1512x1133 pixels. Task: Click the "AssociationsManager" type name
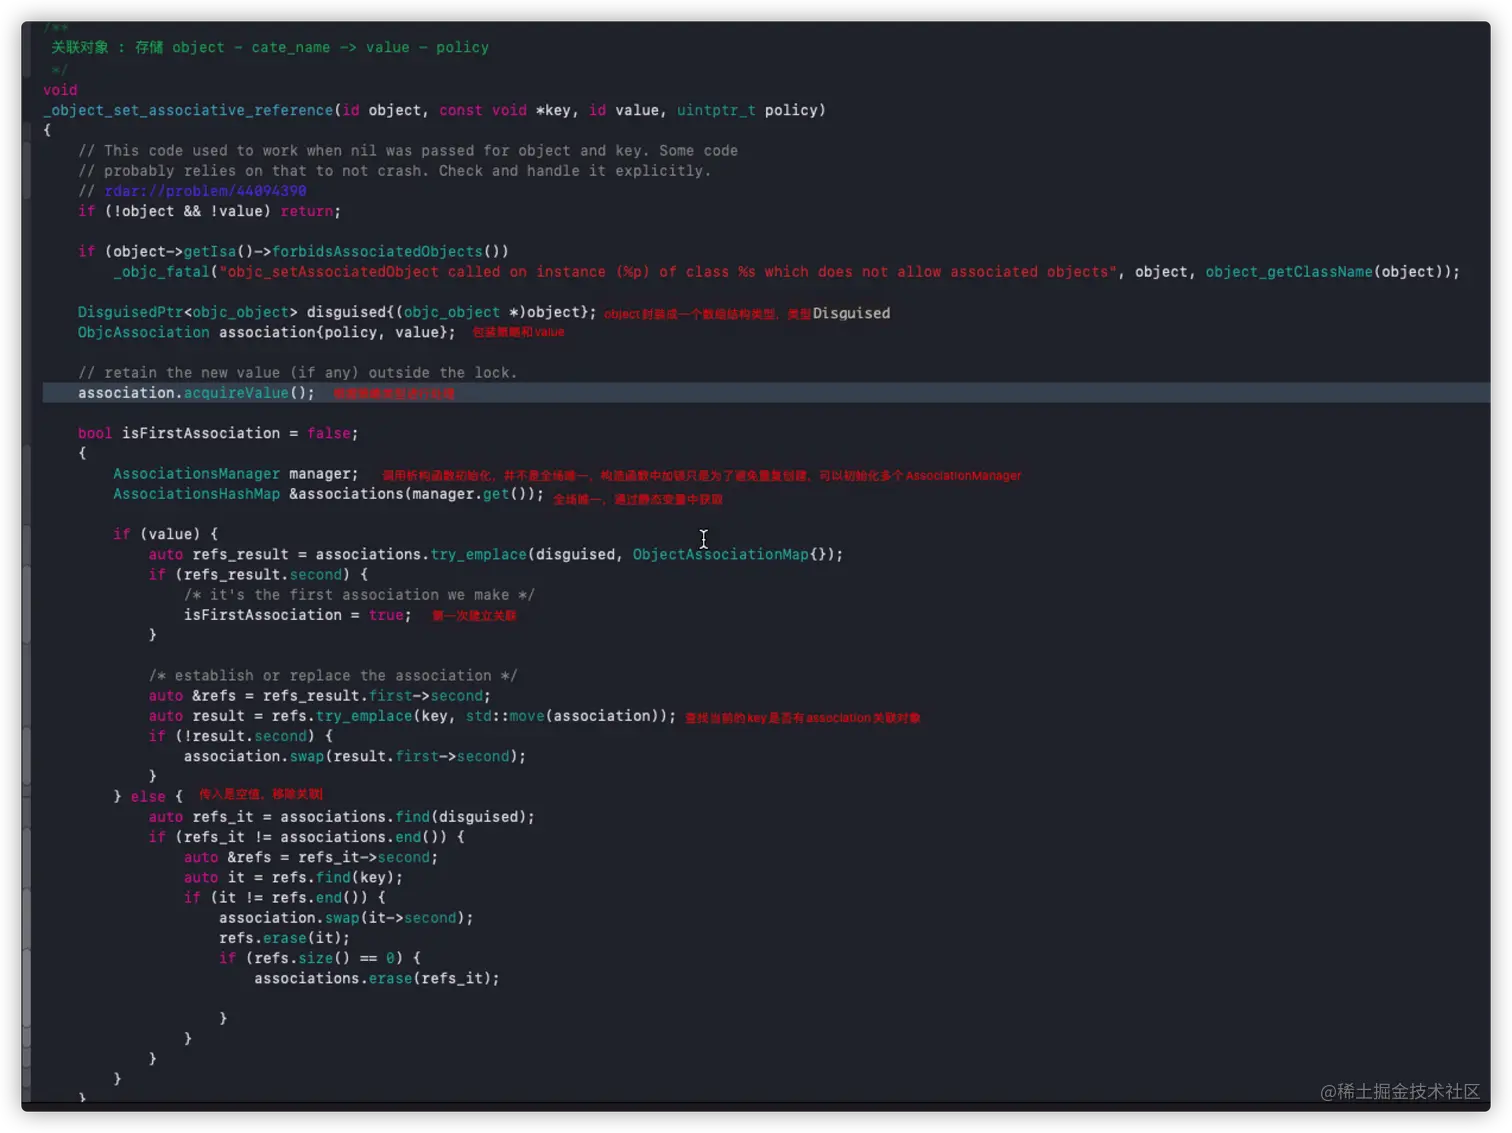(x=196, y=474)
